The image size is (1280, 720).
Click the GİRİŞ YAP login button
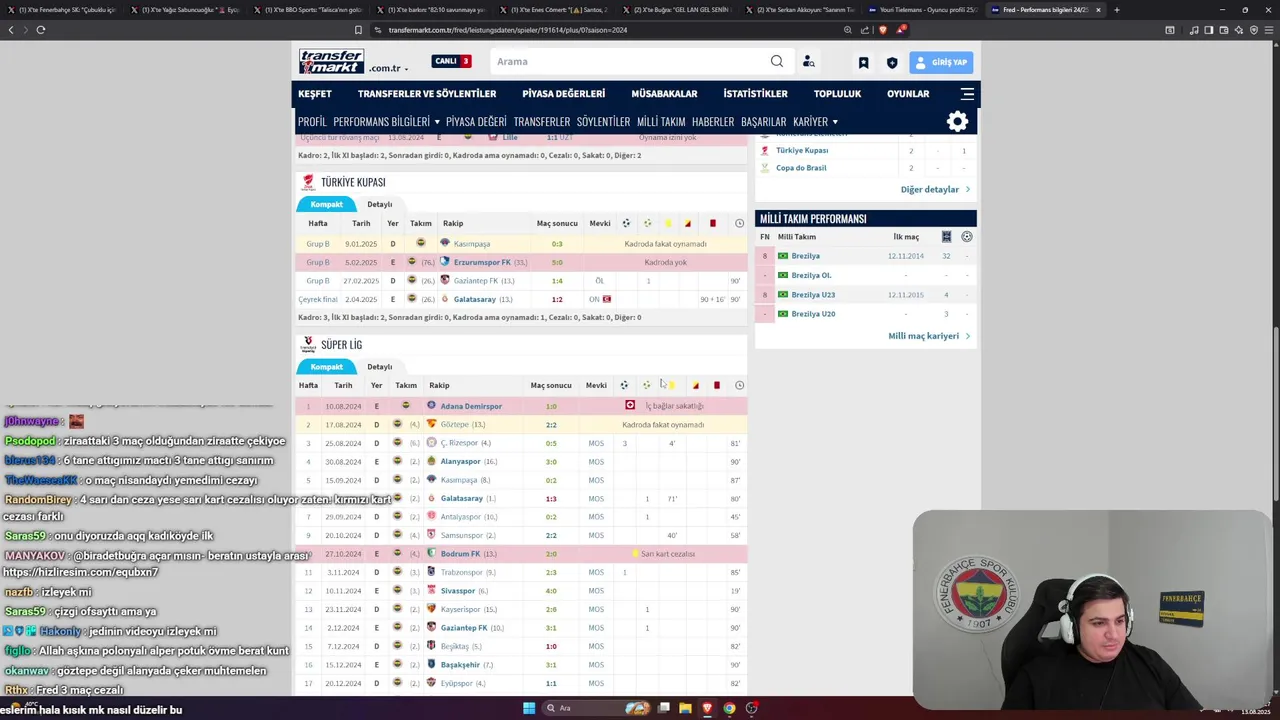click(x=941, y=62)
